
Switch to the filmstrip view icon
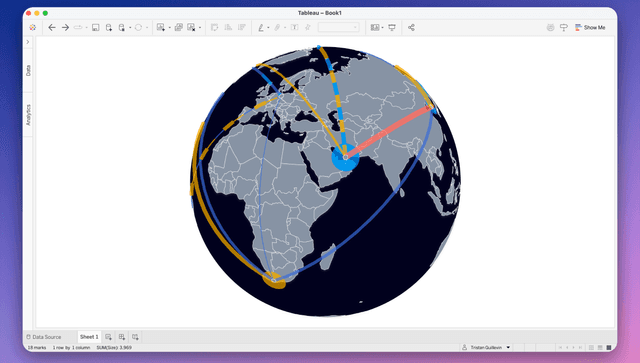600,347
